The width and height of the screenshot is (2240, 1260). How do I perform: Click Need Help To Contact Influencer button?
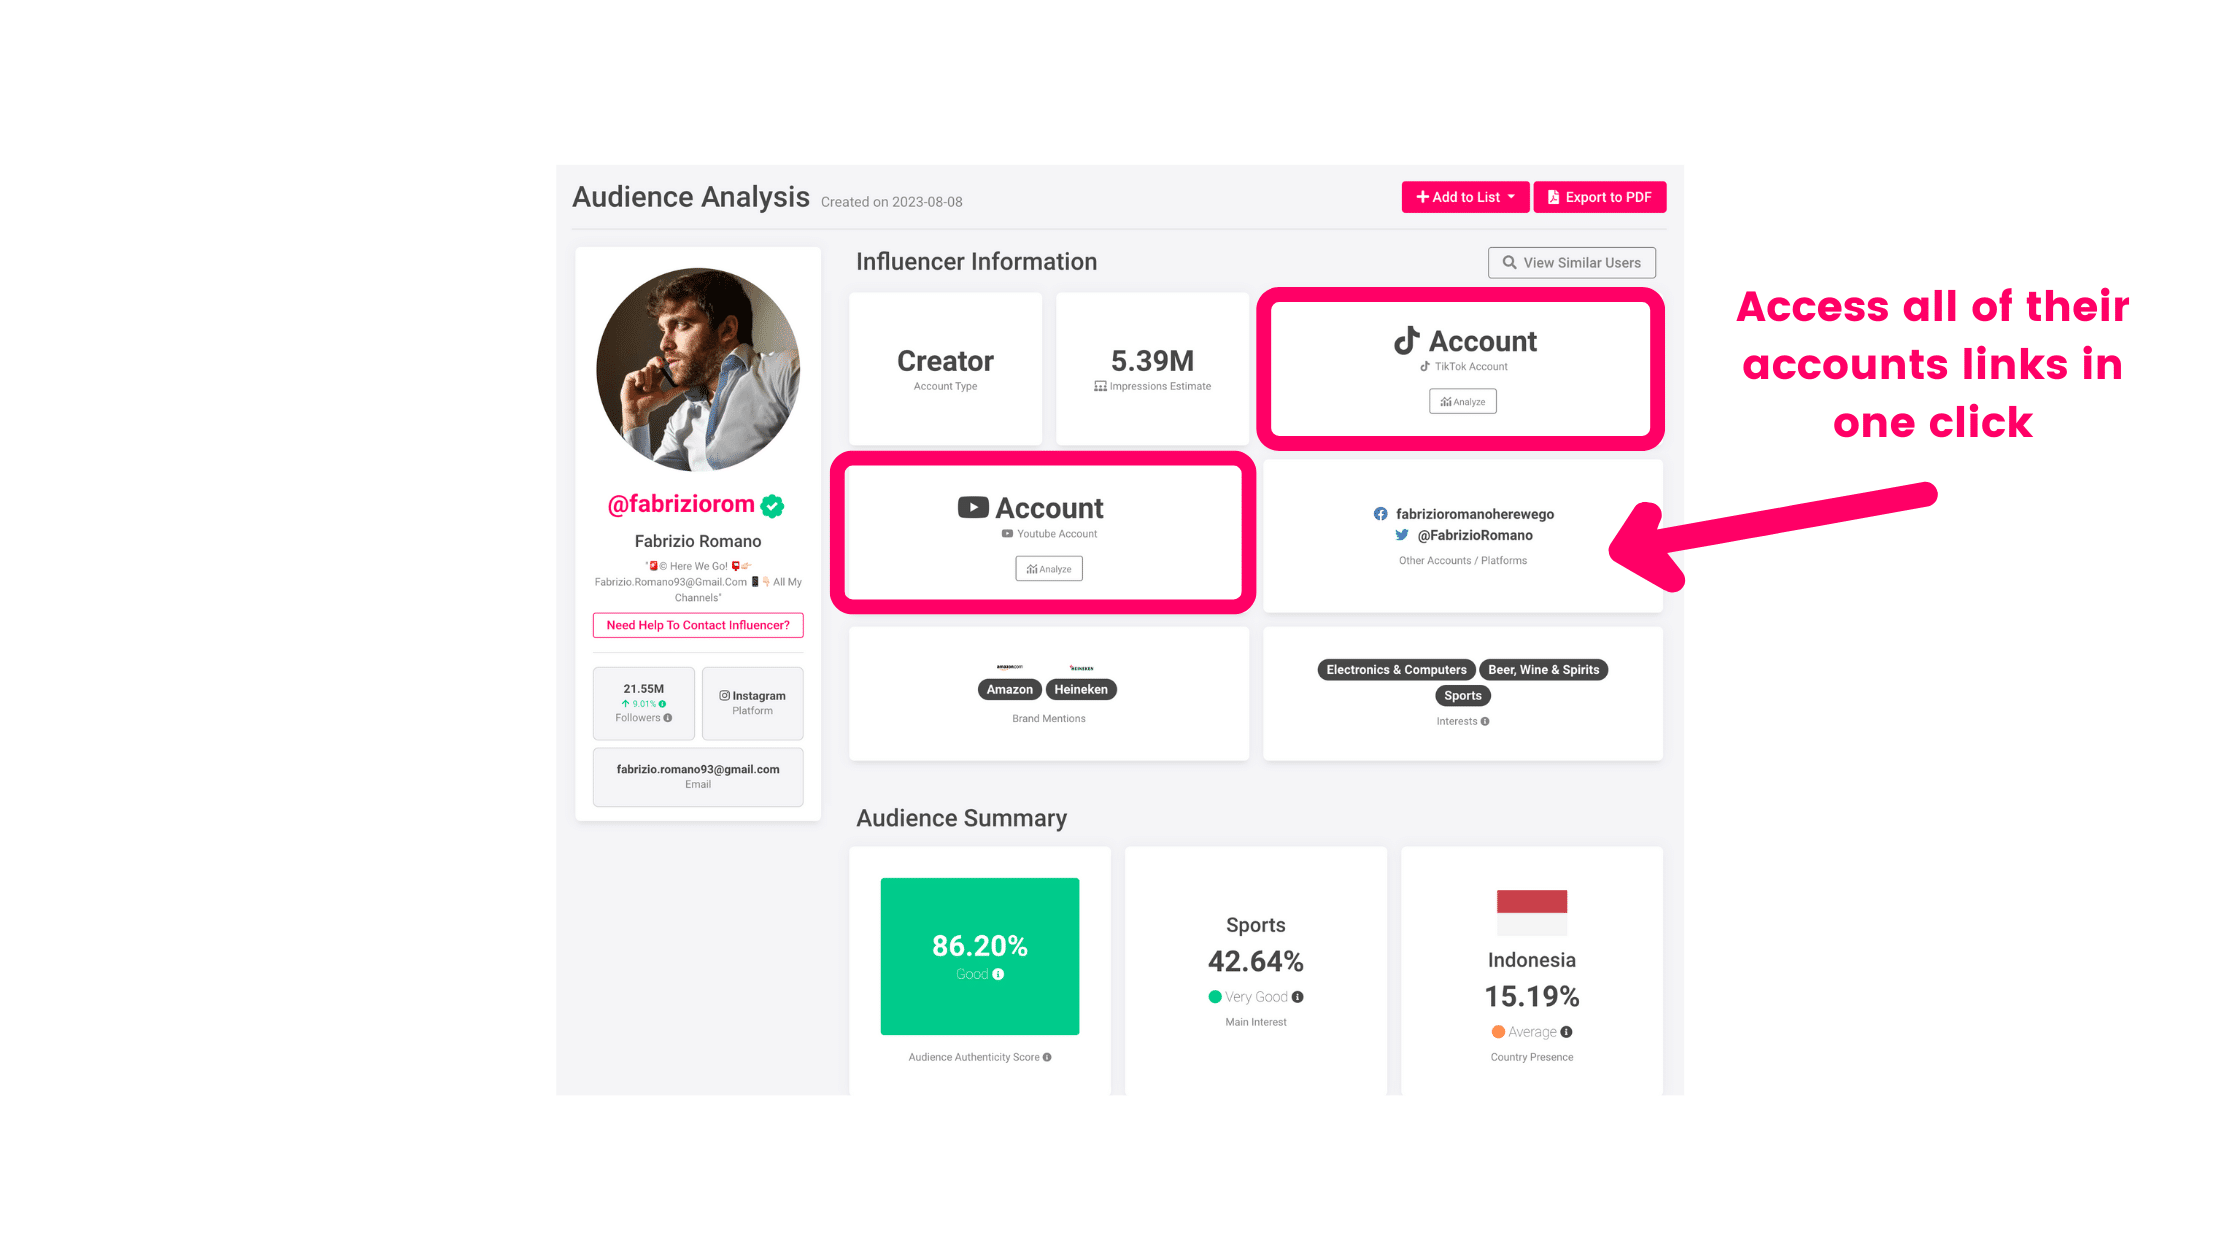pos(697,625)
